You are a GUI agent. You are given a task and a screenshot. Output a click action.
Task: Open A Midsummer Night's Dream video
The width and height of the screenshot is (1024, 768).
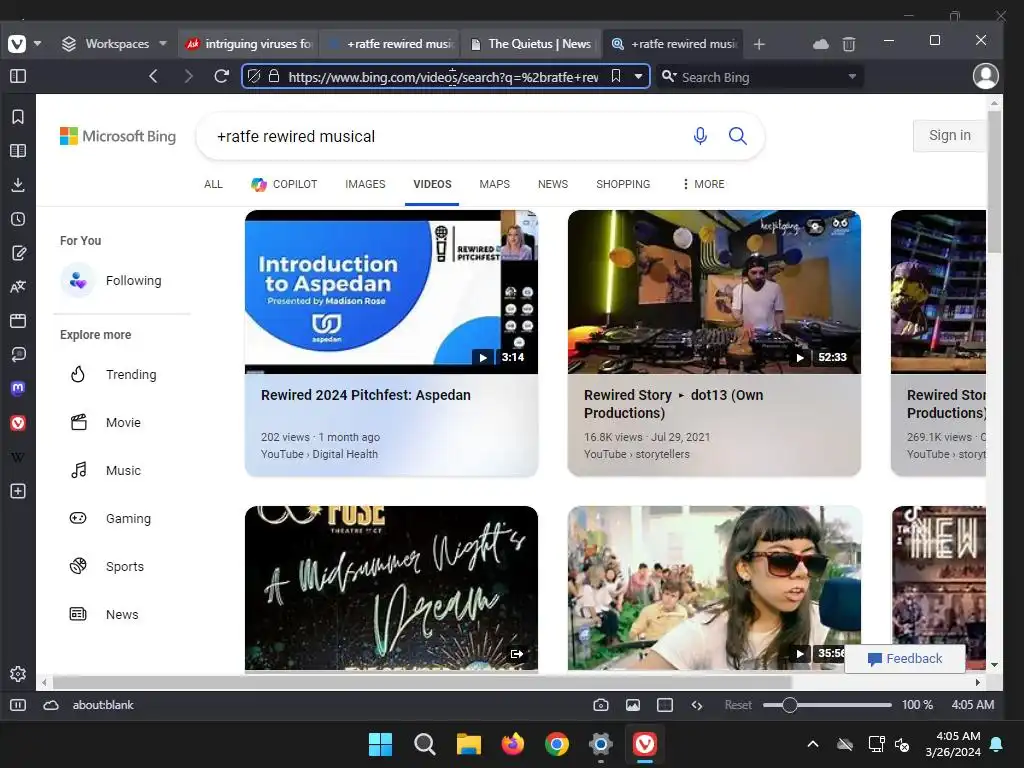point(391,588)
